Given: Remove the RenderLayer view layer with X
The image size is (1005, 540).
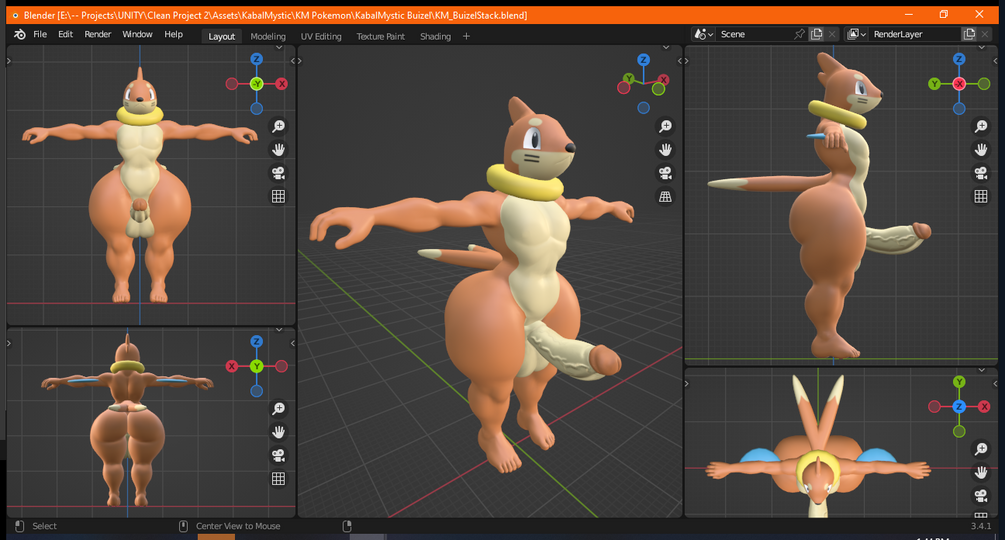Looking at the screenshot, I should click(x=985, y=35).
